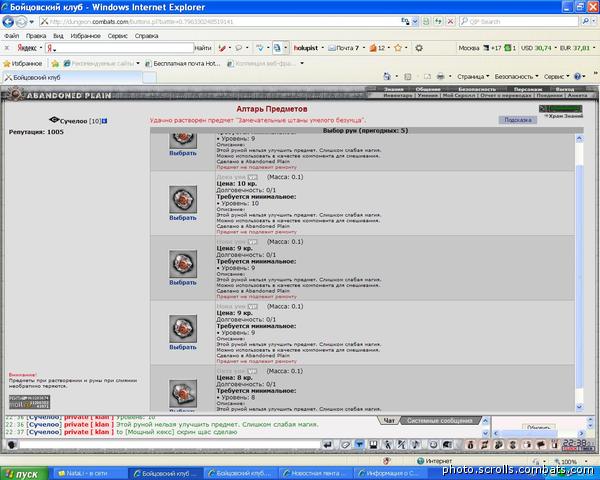This screenshot has width=600, height=480.
Task: Open the Файл menu
Action: tap(11, 36)
